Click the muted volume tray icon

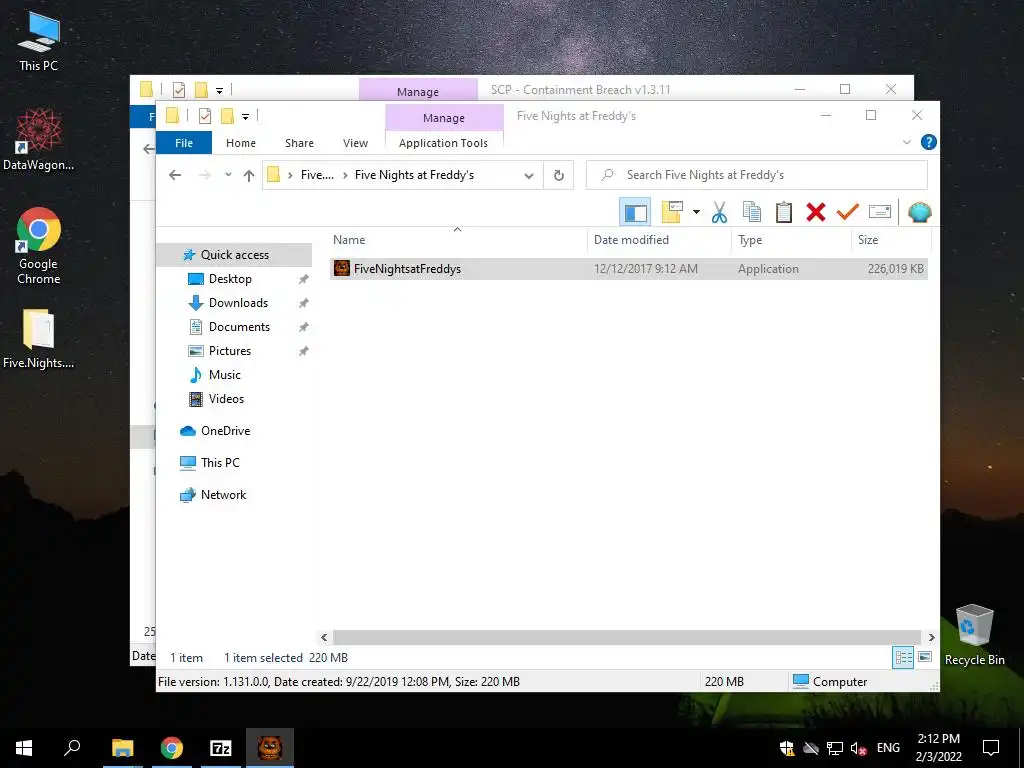point(858,748)
